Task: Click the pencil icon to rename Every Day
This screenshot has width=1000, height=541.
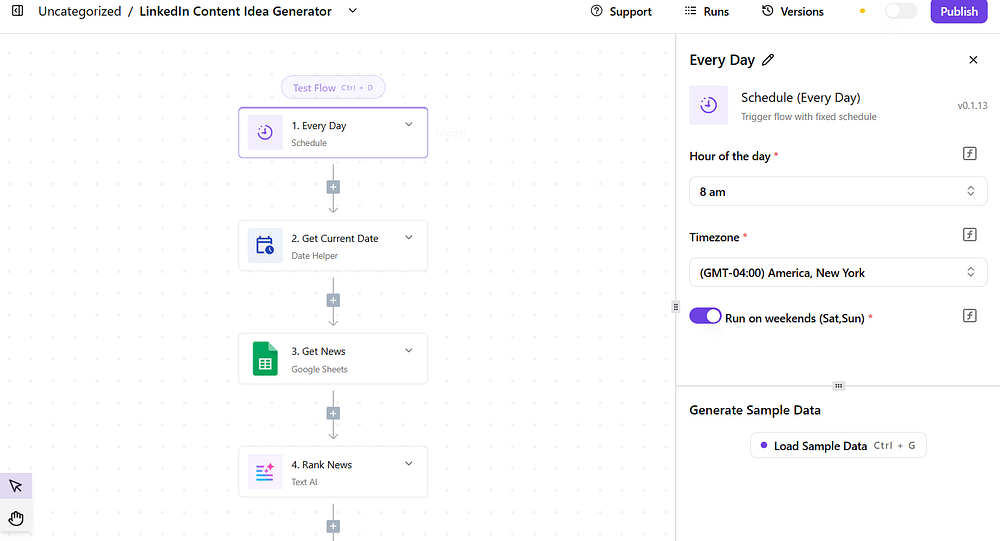Action: (x=768, y=60)
